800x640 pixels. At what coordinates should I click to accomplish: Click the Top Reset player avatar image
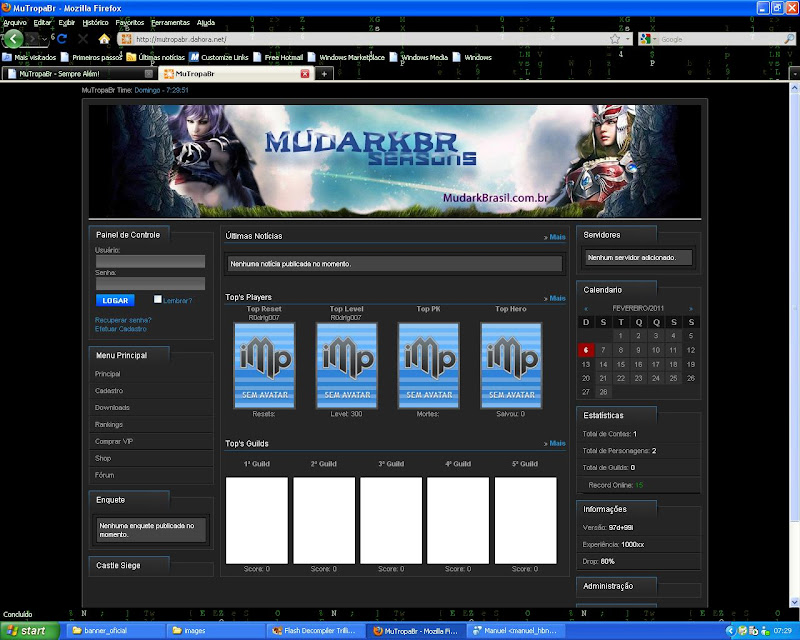point(264,365)
